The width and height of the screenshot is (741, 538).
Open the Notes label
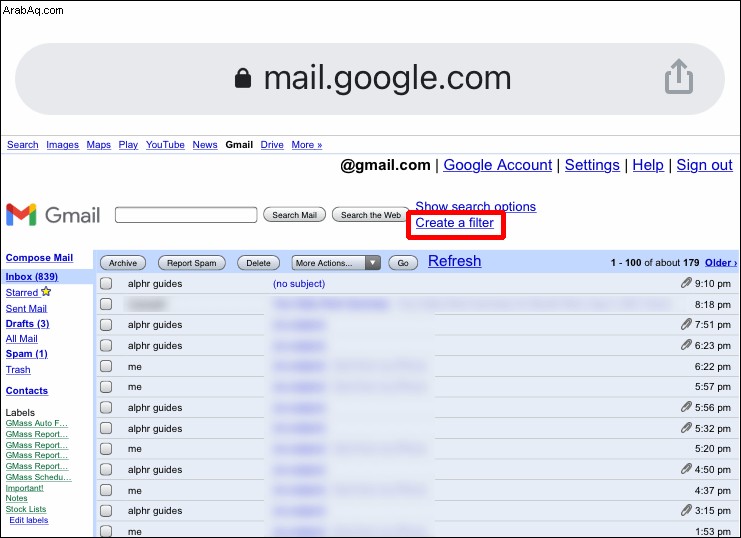17,498
